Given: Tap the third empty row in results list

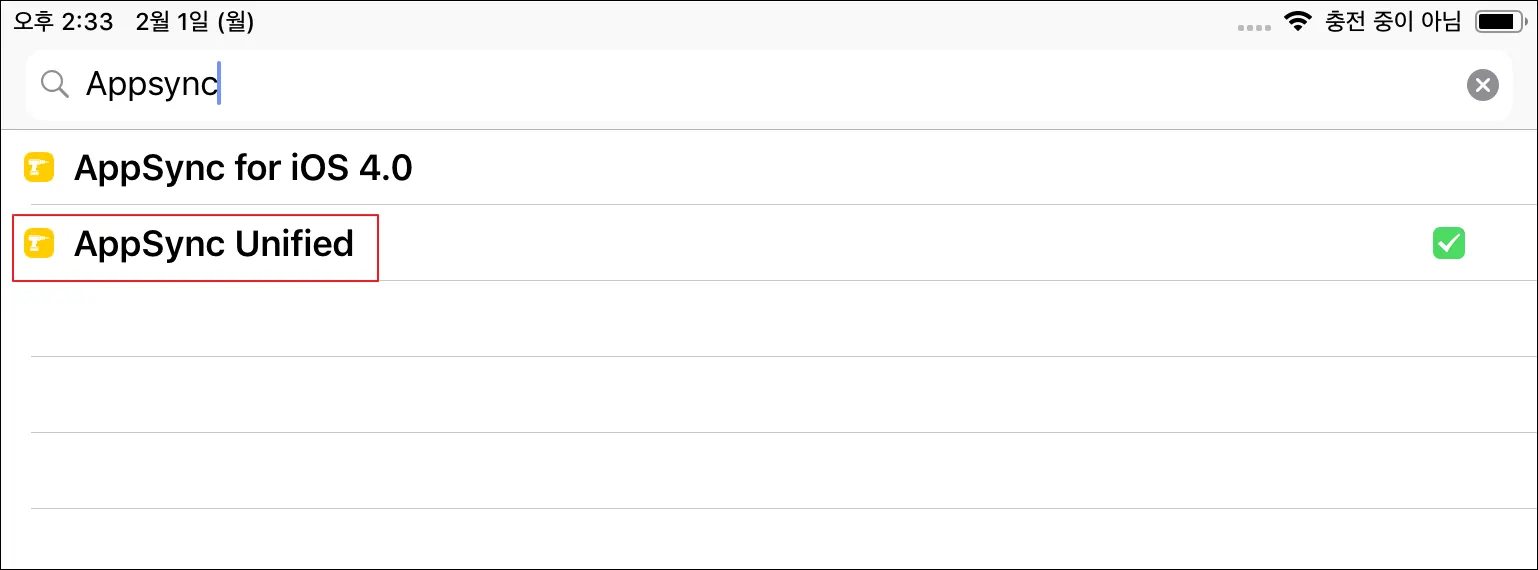Looking at the screenshot, I should click(x=769, y=471).
